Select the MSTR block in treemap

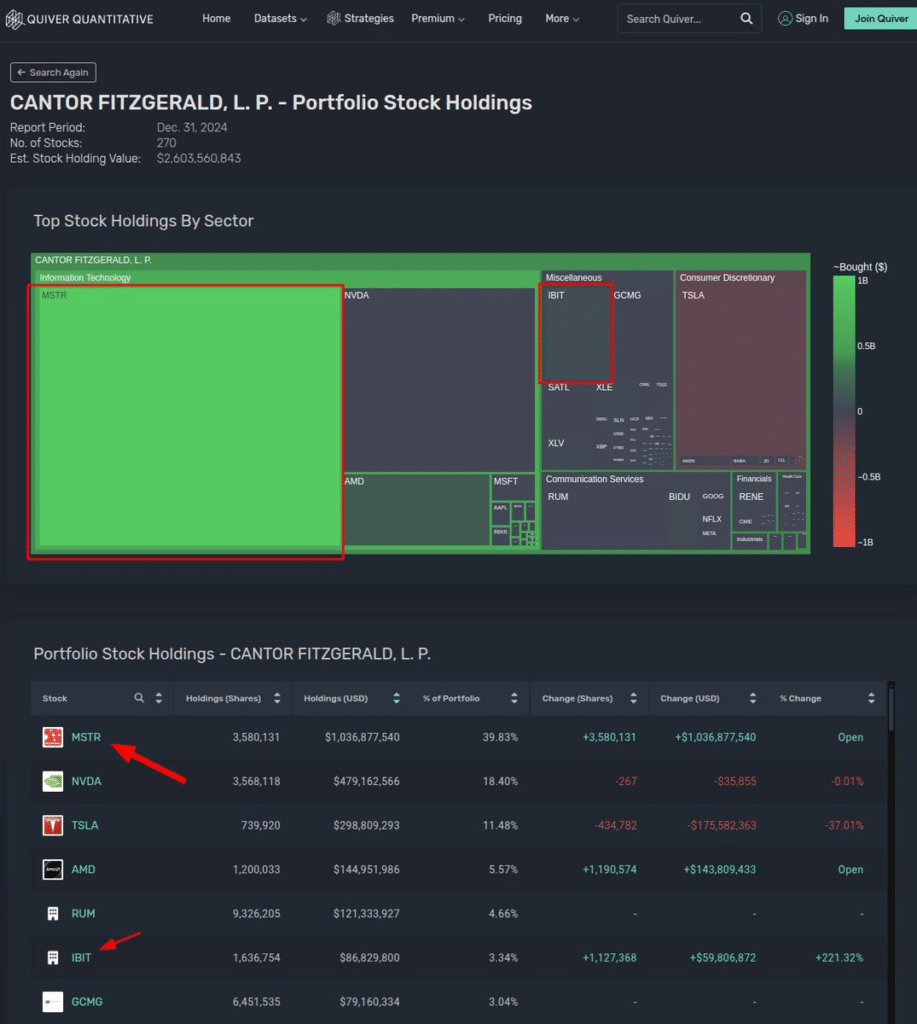tap(189, 418)
